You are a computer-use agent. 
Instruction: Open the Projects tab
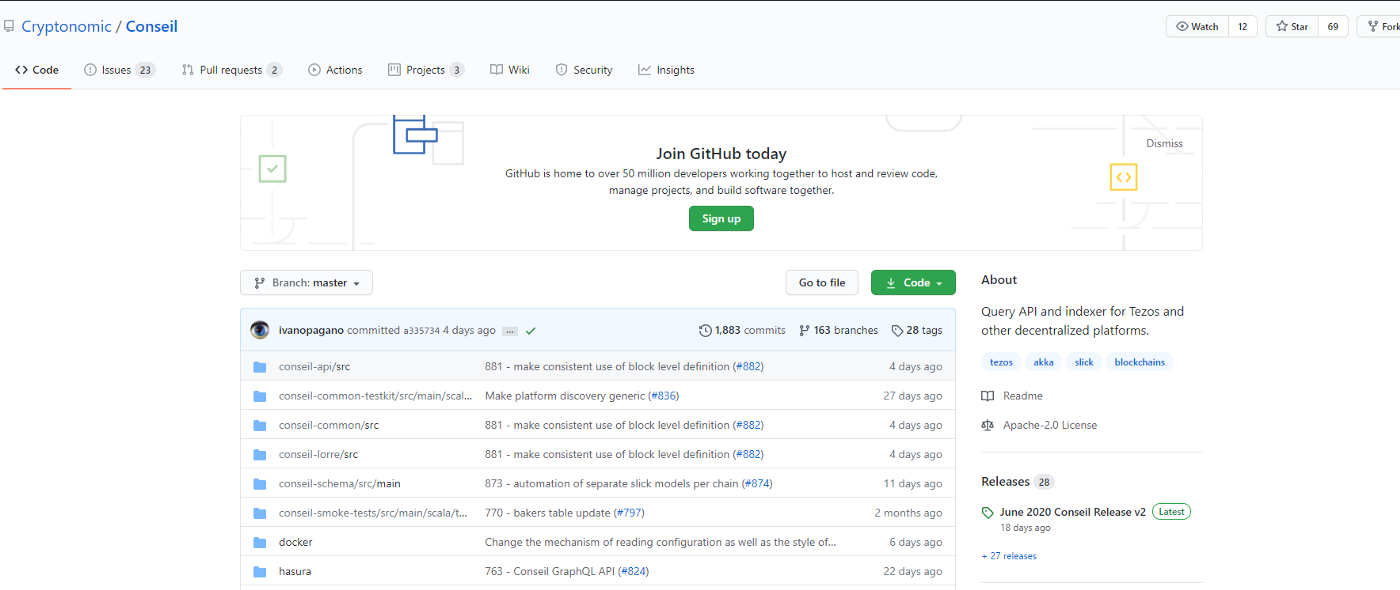coord(427,70)
